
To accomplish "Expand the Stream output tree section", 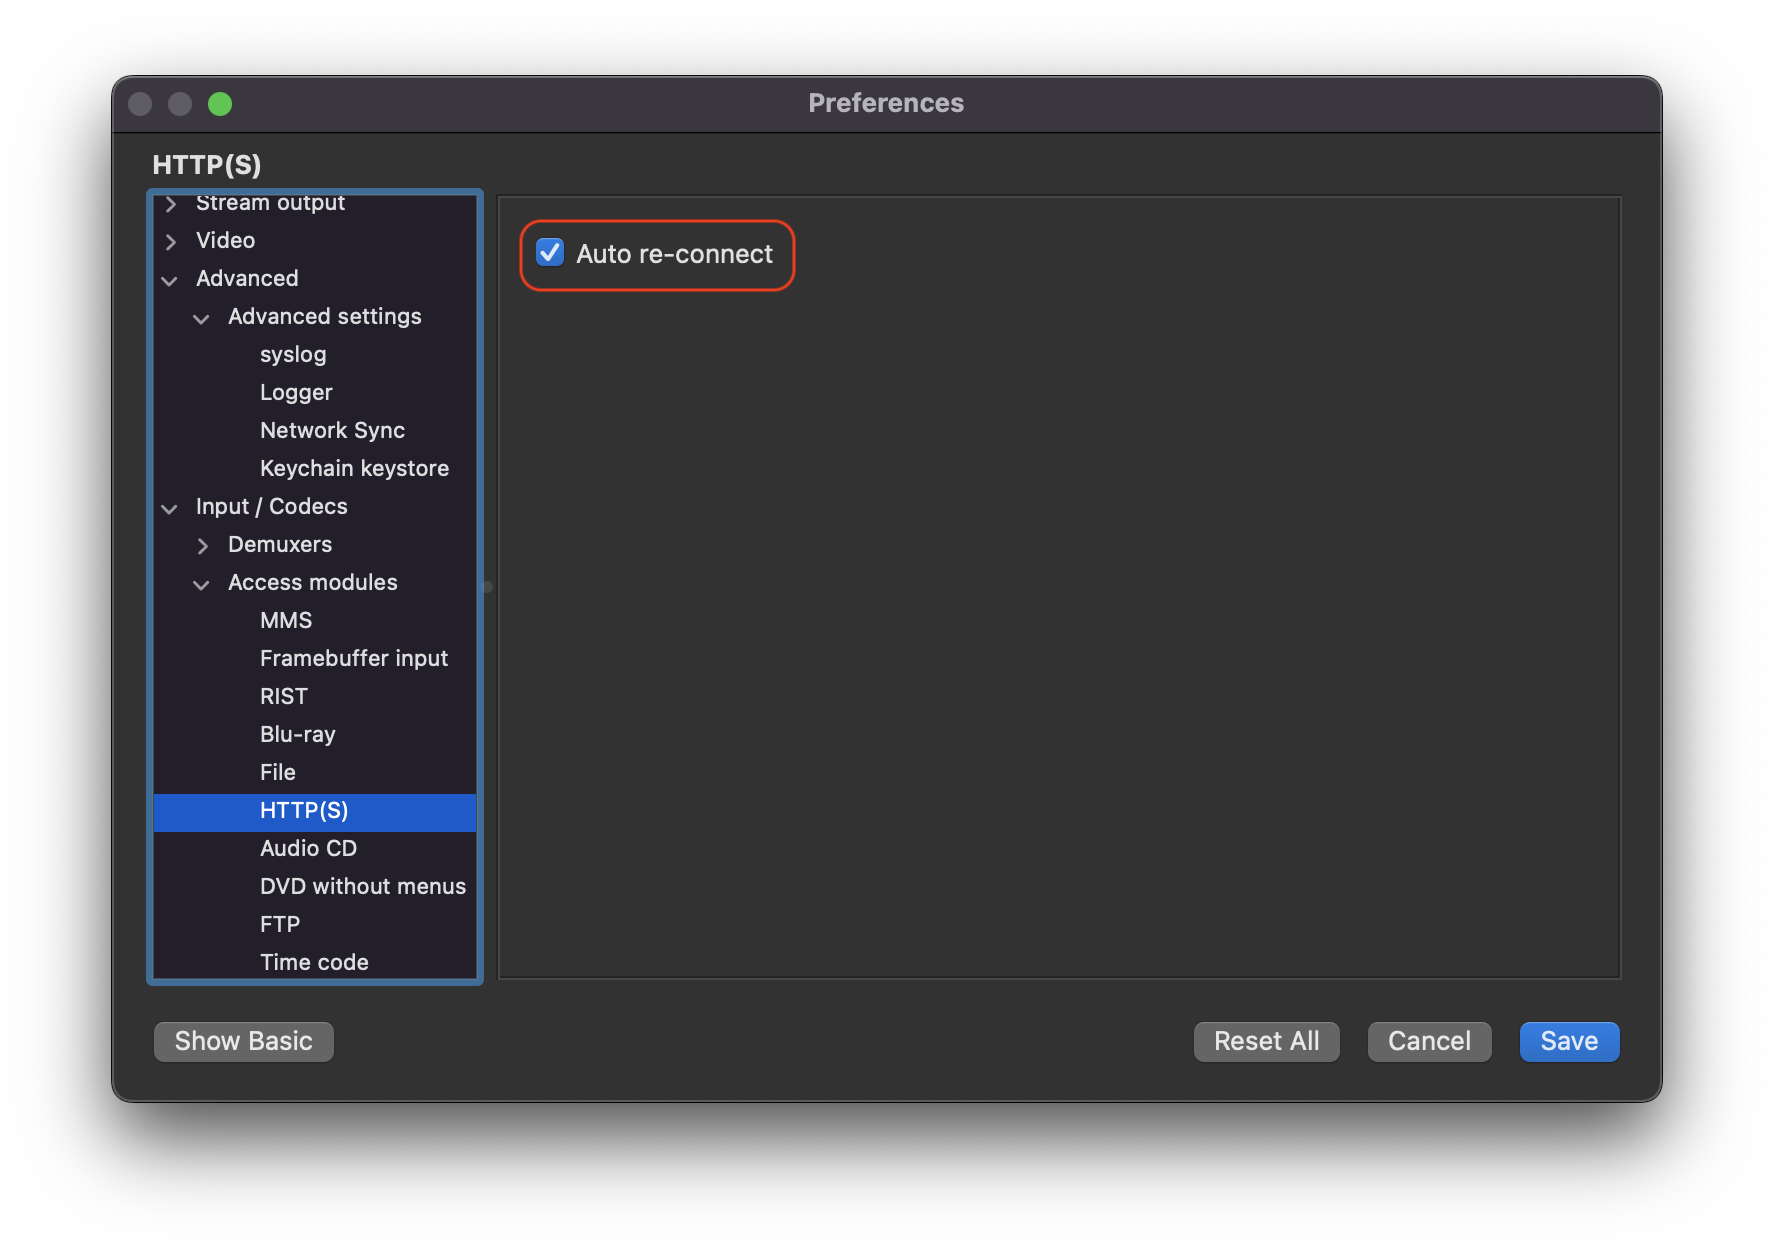I will (171, 204).
